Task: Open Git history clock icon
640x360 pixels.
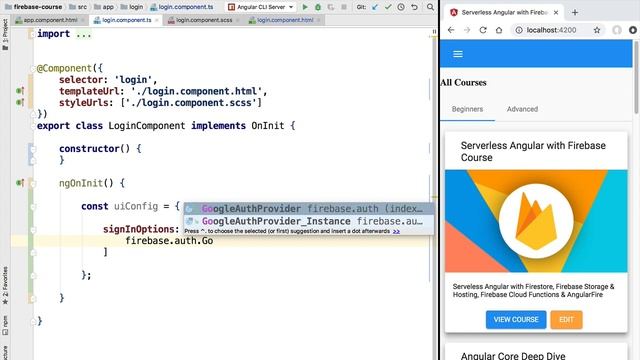Action: pos(401,7)
